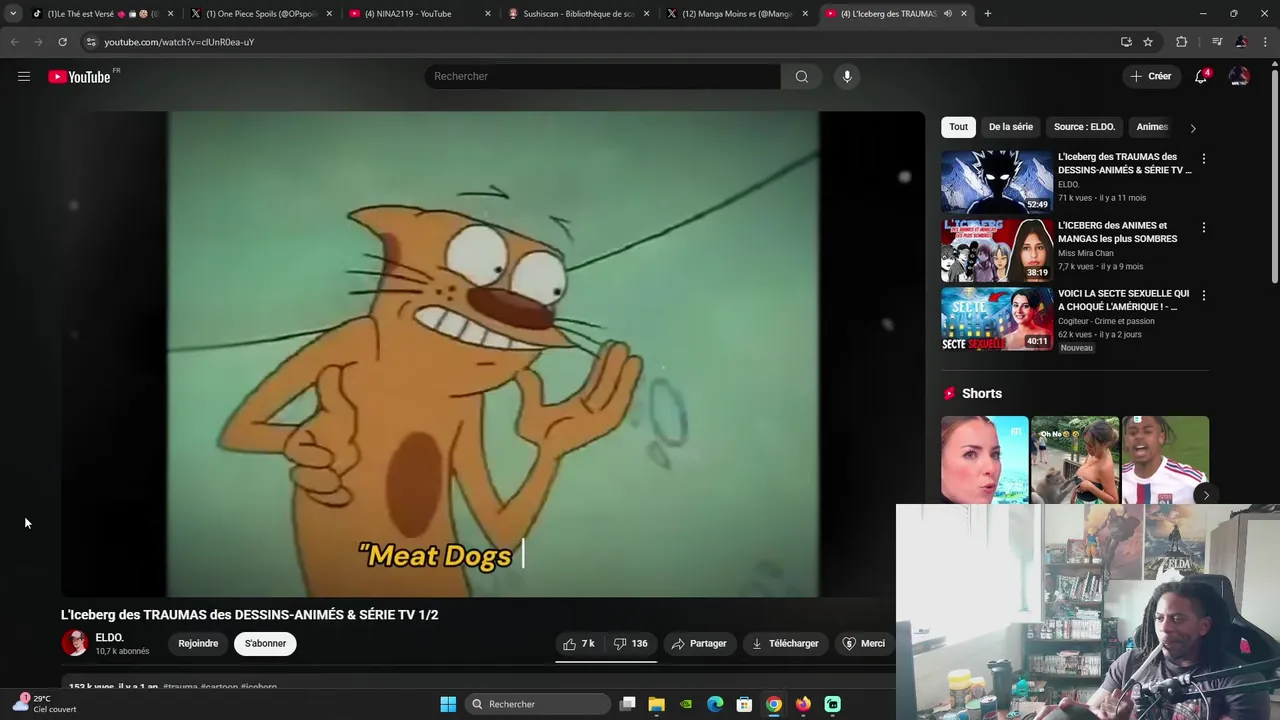Screen dimensions: 1280x720
Task: Click the search magnifier button on YouTube
Action: point(801,76)
